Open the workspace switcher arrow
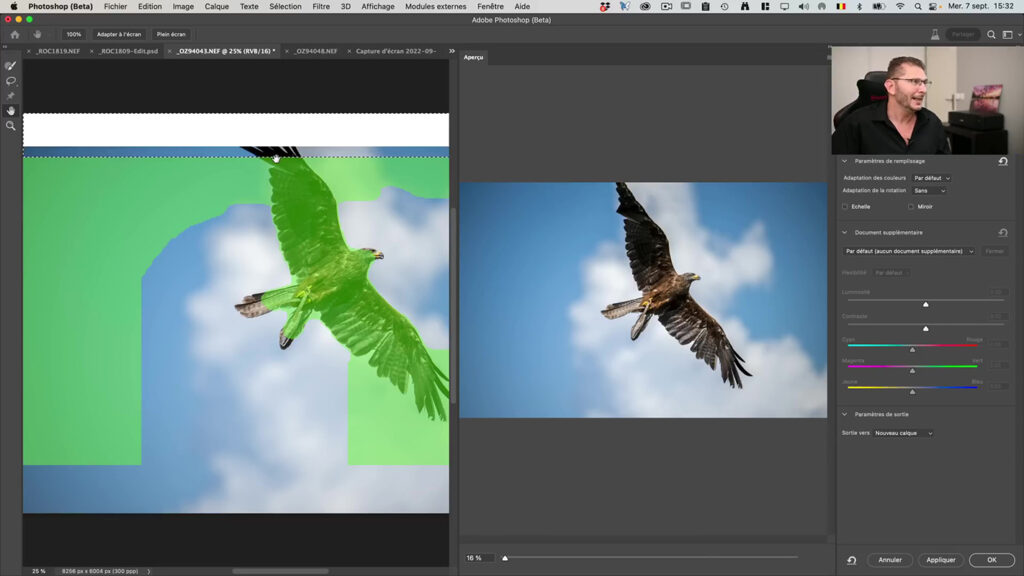The image size is (1024, 576). click(1019, 35)
